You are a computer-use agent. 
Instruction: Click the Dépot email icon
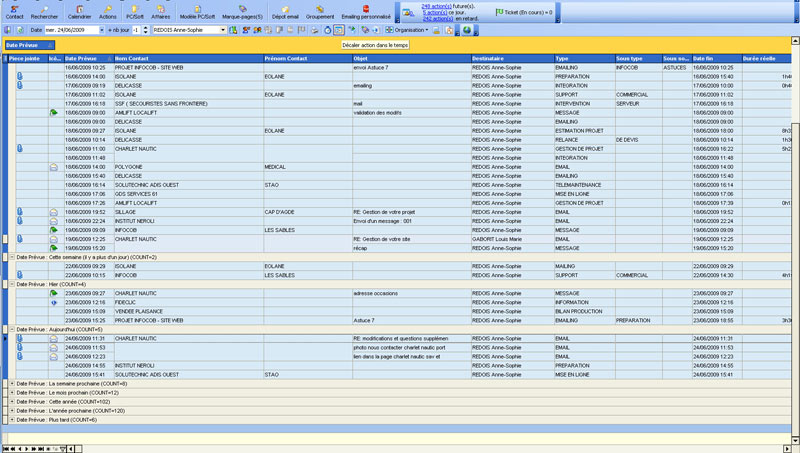coord(285,12)
